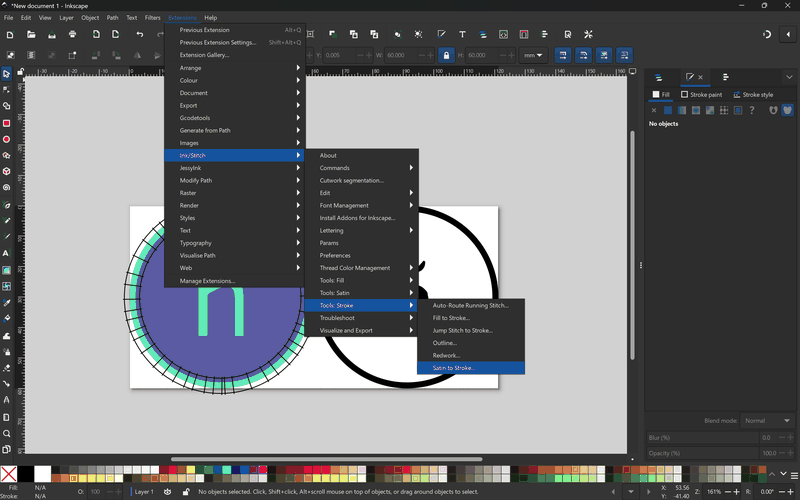Choose Auto-Route Running Stitch entry
Screen dimensions: 800x500
pyautogui.click(x=471, y=305)
